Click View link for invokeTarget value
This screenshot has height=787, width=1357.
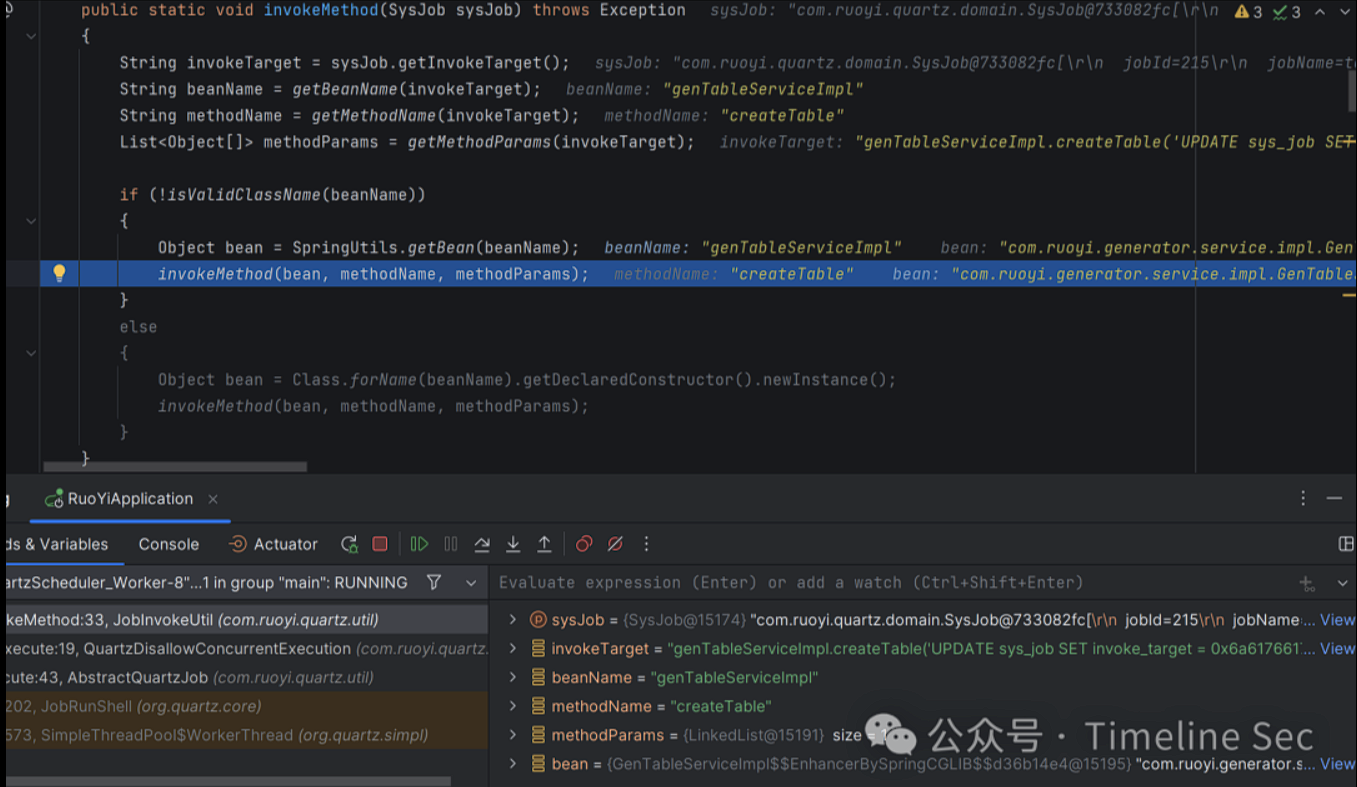click(1337, 649)
